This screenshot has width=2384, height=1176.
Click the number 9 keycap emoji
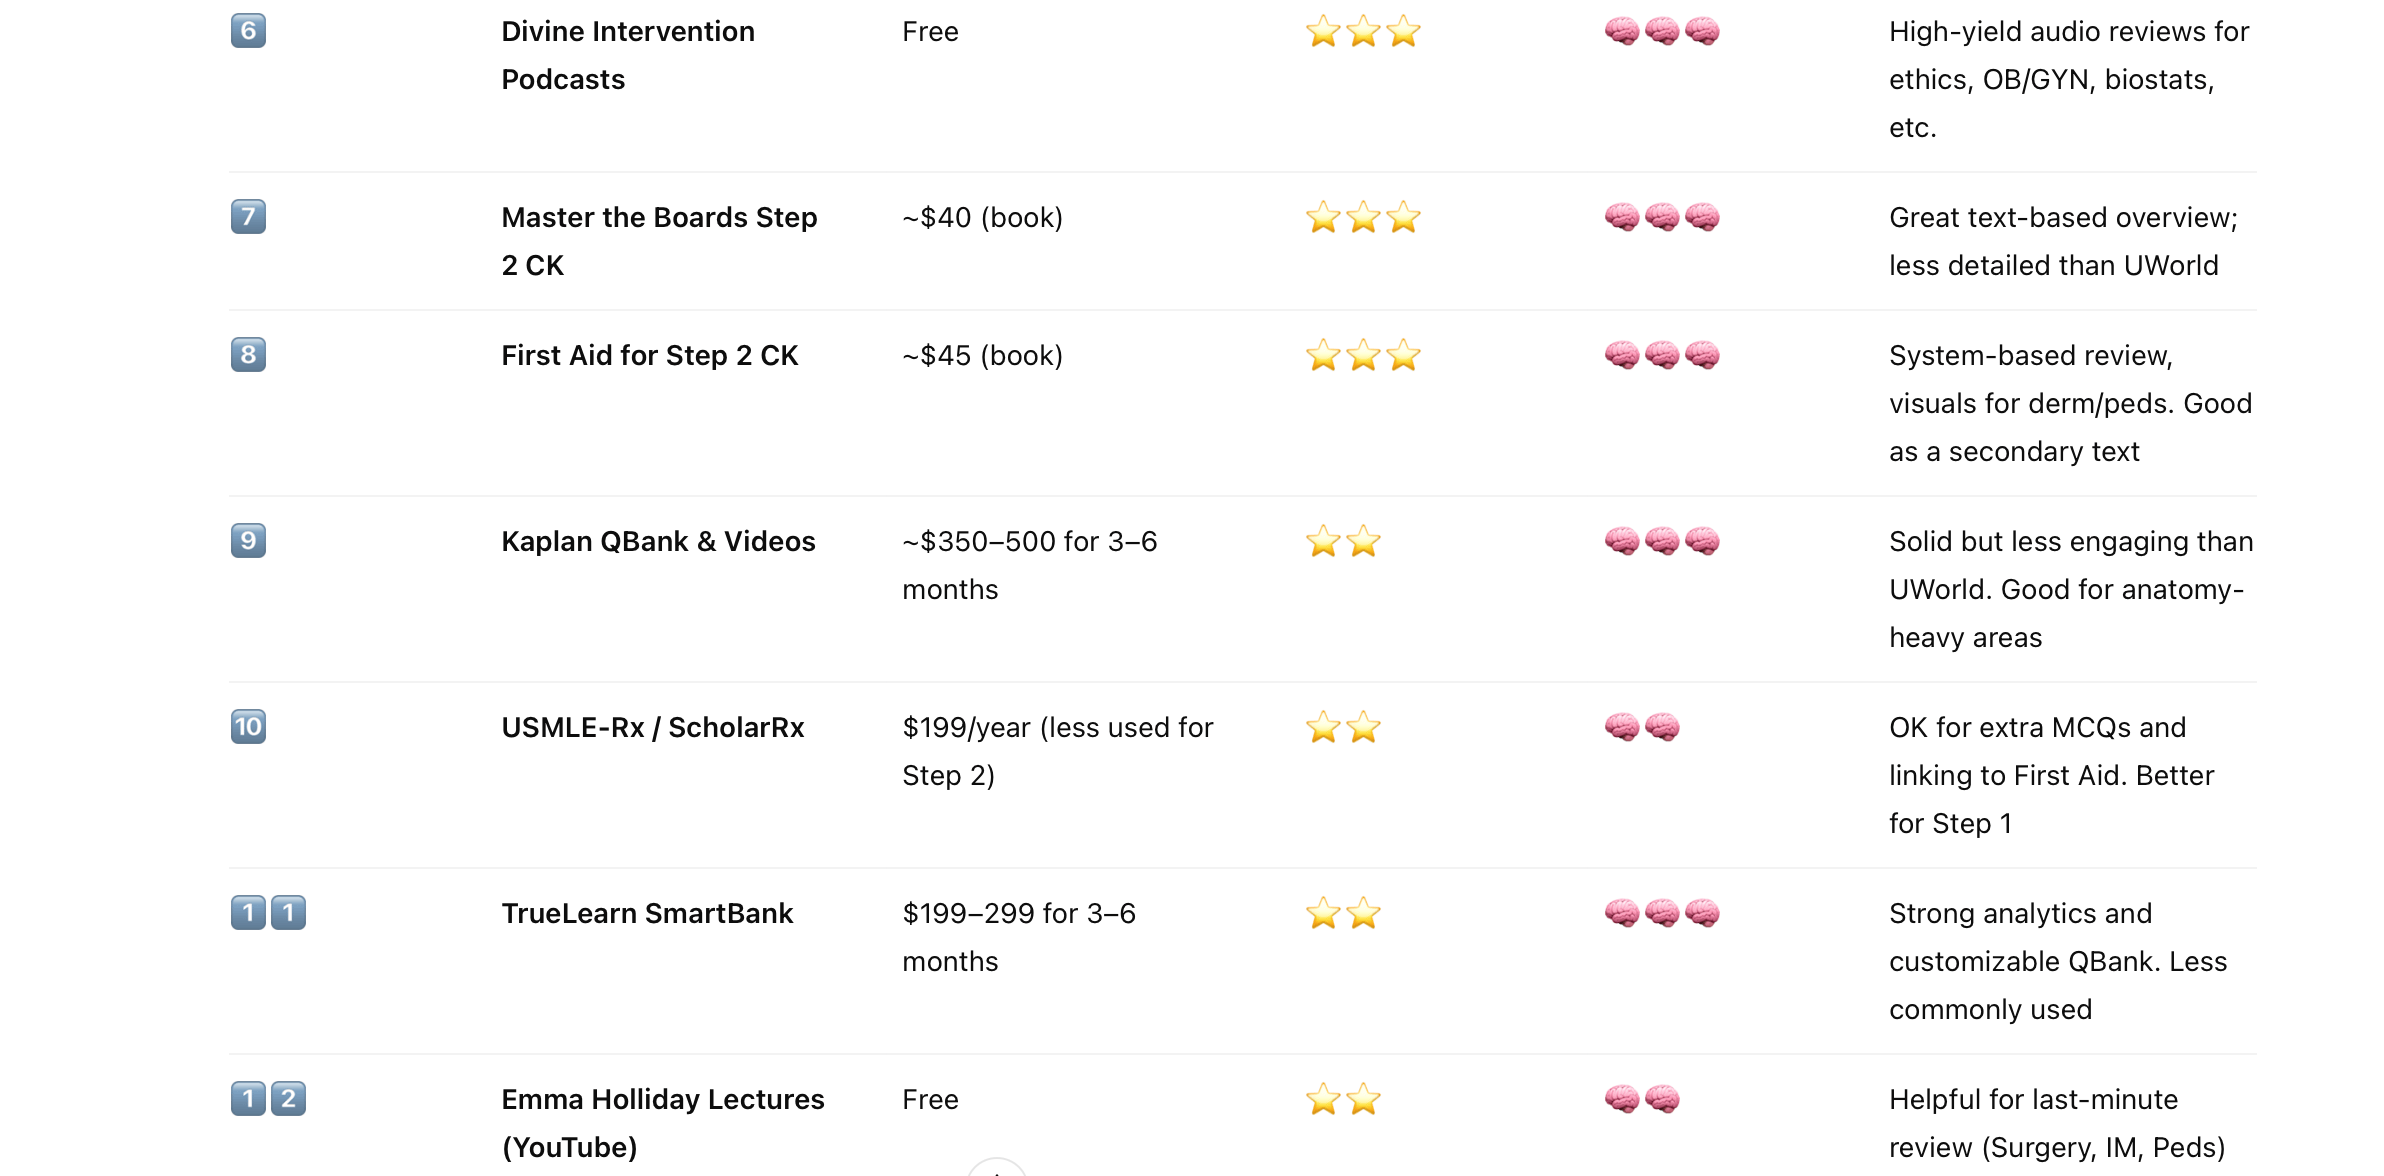pyautogui.click(x=248, y=541)
